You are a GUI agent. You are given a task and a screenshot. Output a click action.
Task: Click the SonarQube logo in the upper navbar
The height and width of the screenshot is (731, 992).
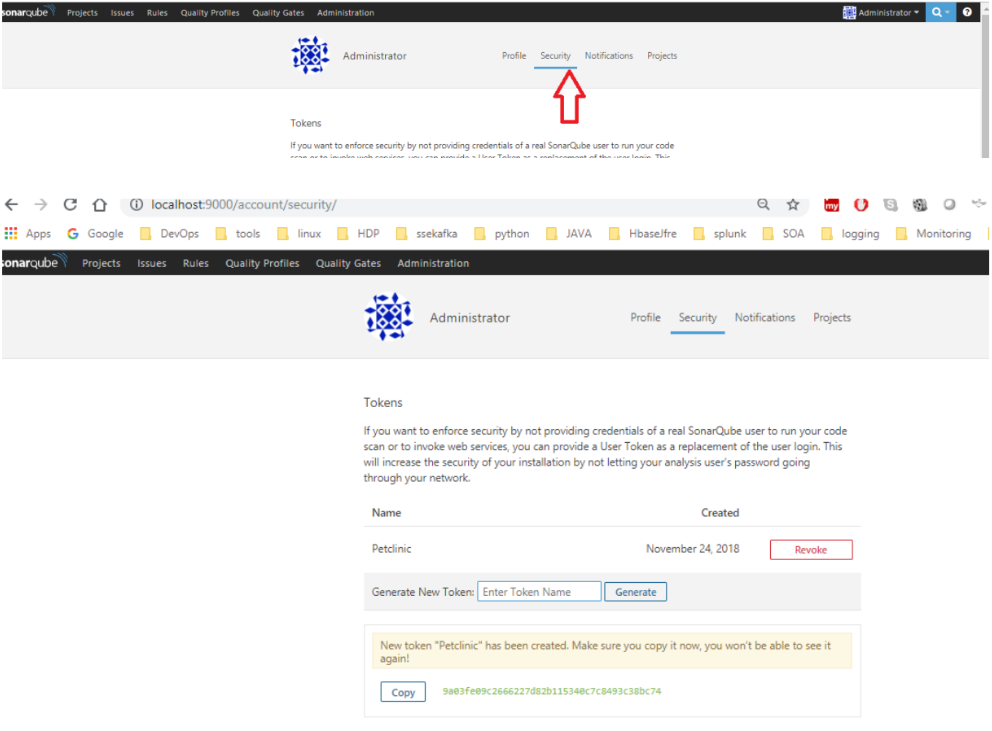pyautogui.click(x=28, y=11)
